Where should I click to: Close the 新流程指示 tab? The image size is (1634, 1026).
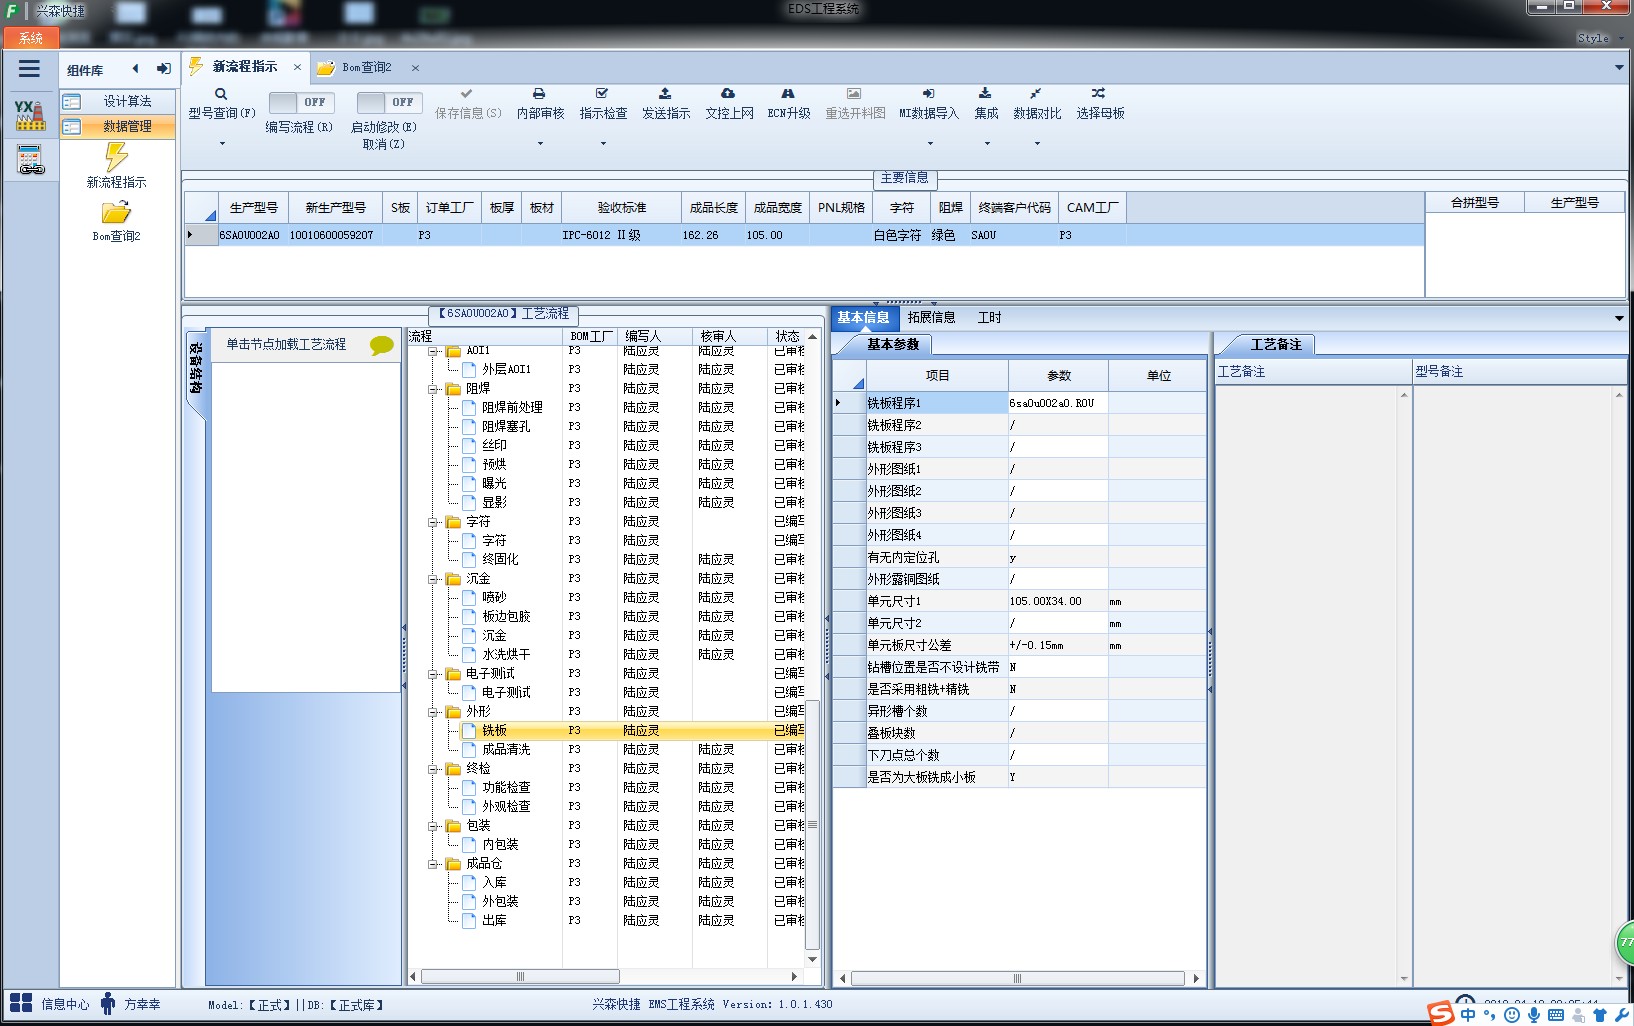coord(297,67)
